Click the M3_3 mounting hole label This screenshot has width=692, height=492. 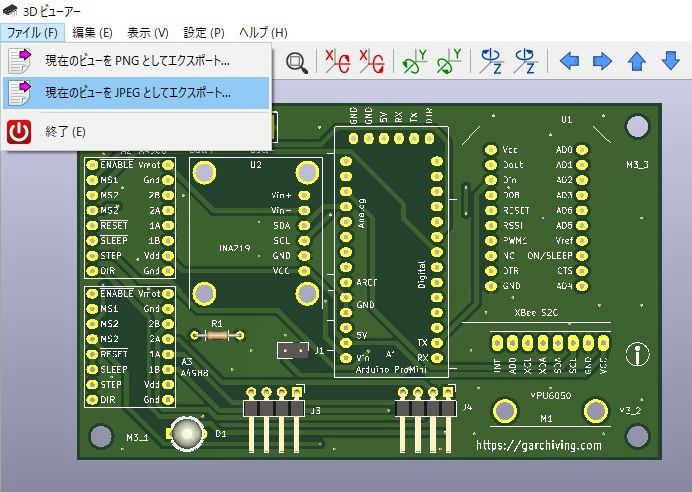pyautogui.click(x=637, y=165)
